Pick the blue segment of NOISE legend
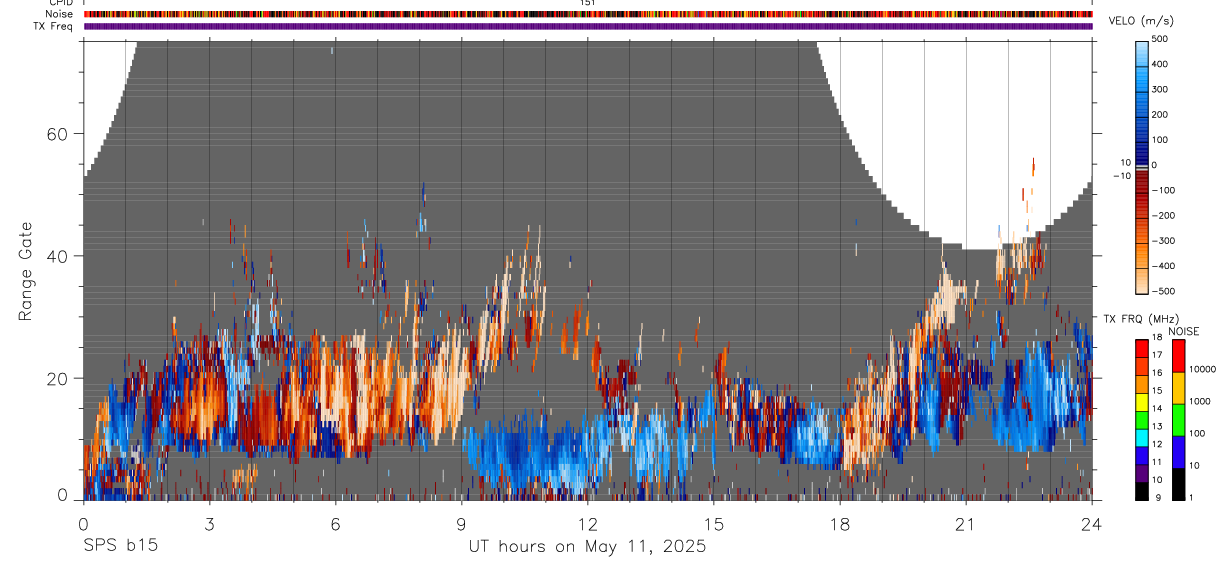Screen dimensions: 1228x567 (x=1178, y=452)
